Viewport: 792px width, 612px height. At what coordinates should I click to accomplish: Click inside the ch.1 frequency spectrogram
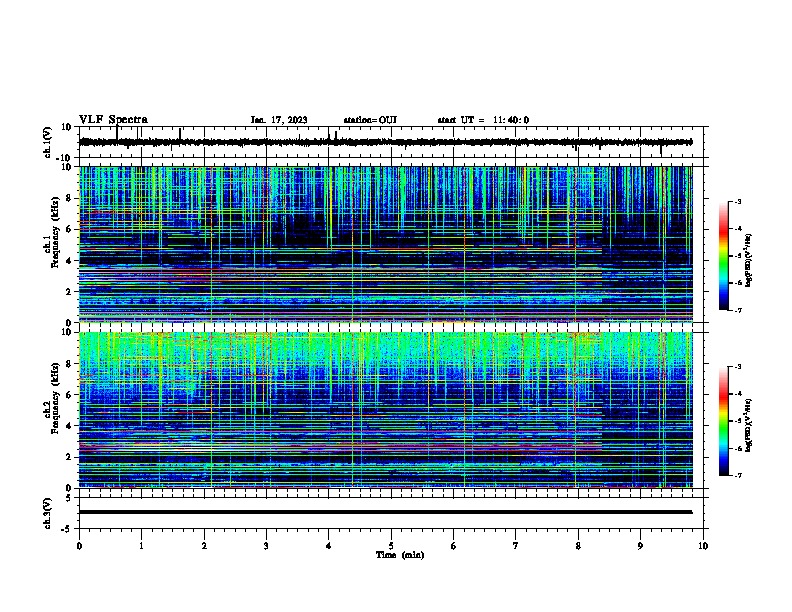(386, 244)
